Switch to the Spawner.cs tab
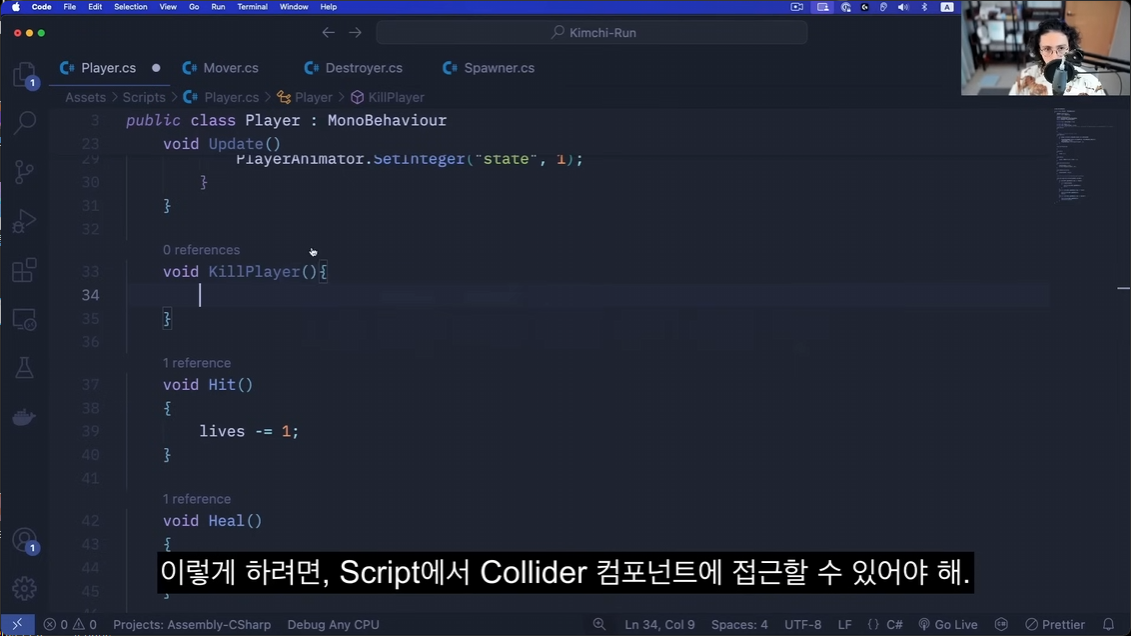The image size is (1131, 636). [499, 68]
